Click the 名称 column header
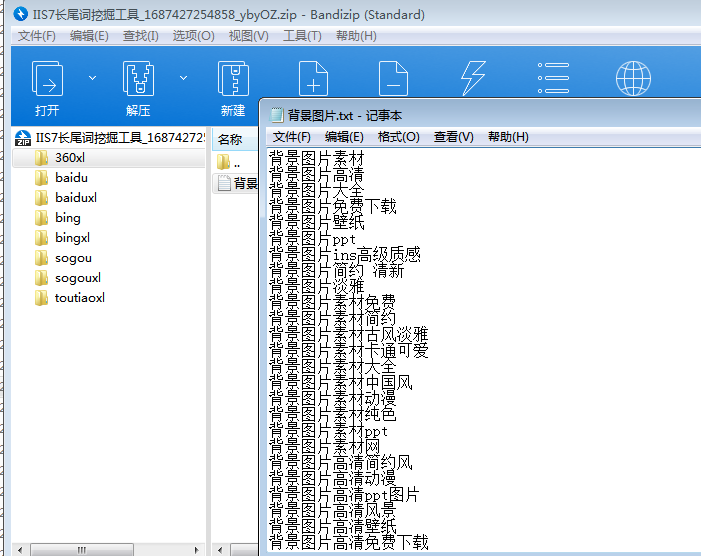Image resolution: width=701 pixels, height=556 pixels. pos(235,139)
